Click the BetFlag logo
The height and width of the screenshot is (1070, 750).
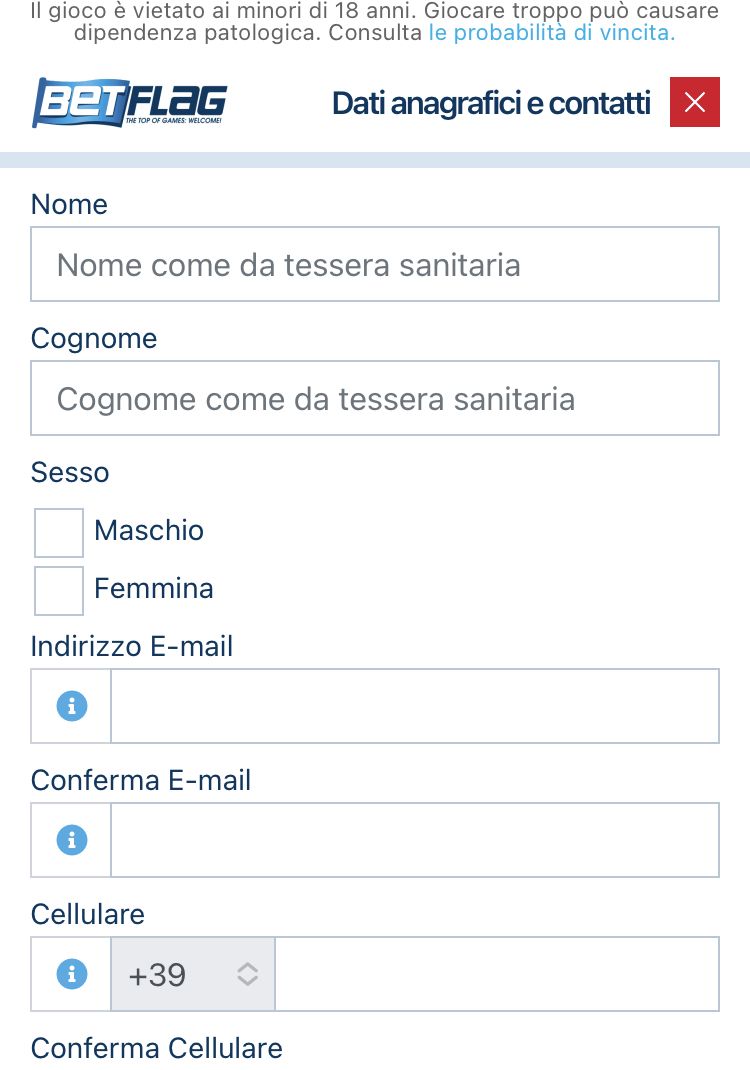129,102
